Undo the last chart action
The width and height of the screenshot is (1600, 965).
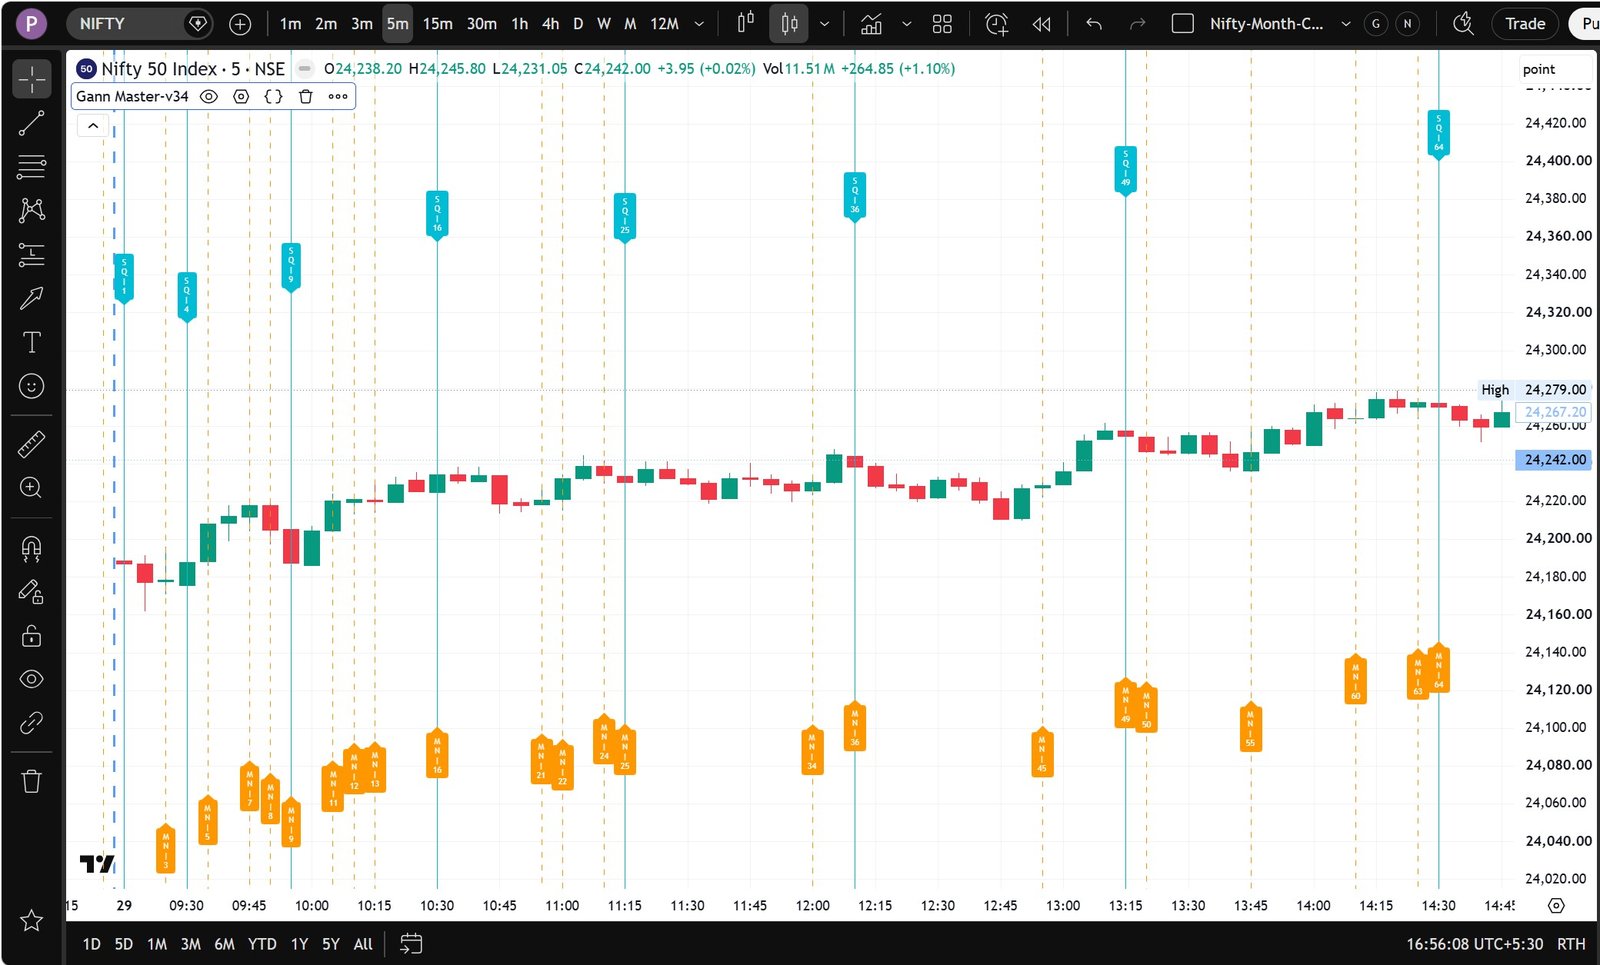1094,23
